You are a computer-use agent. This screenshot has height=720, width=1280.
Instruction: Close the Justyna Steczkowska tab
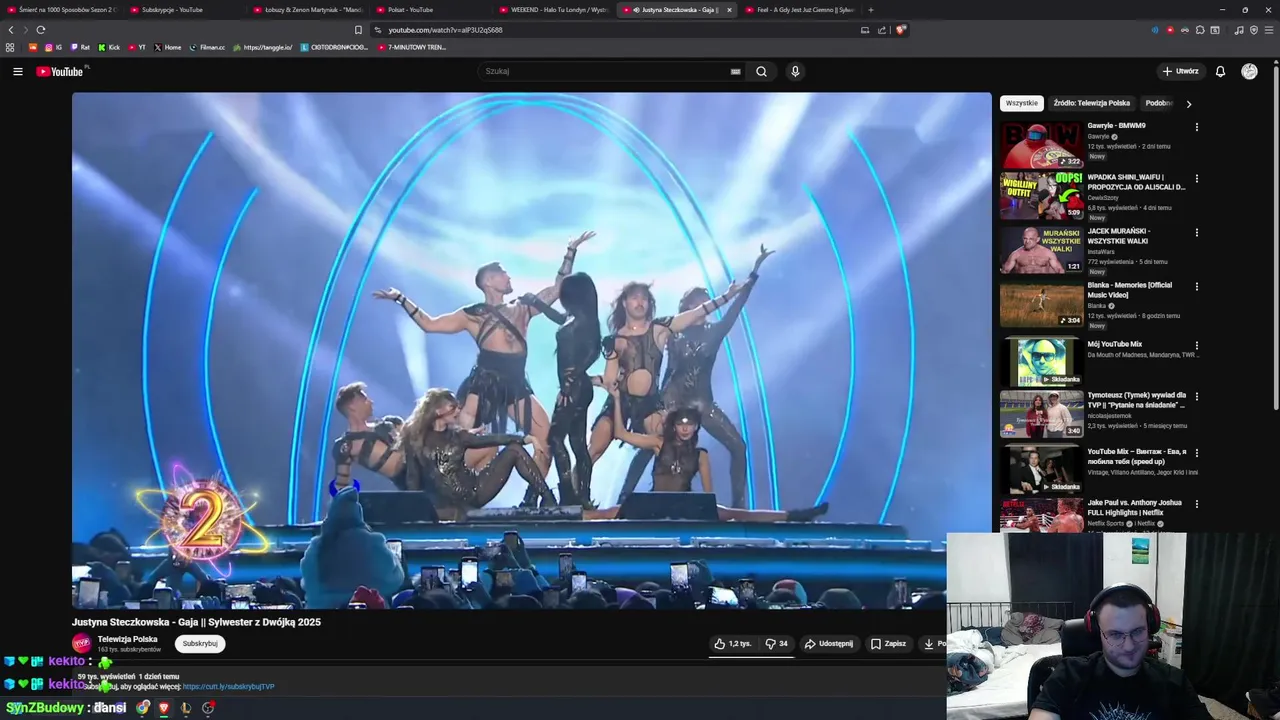tap(729, 10)
